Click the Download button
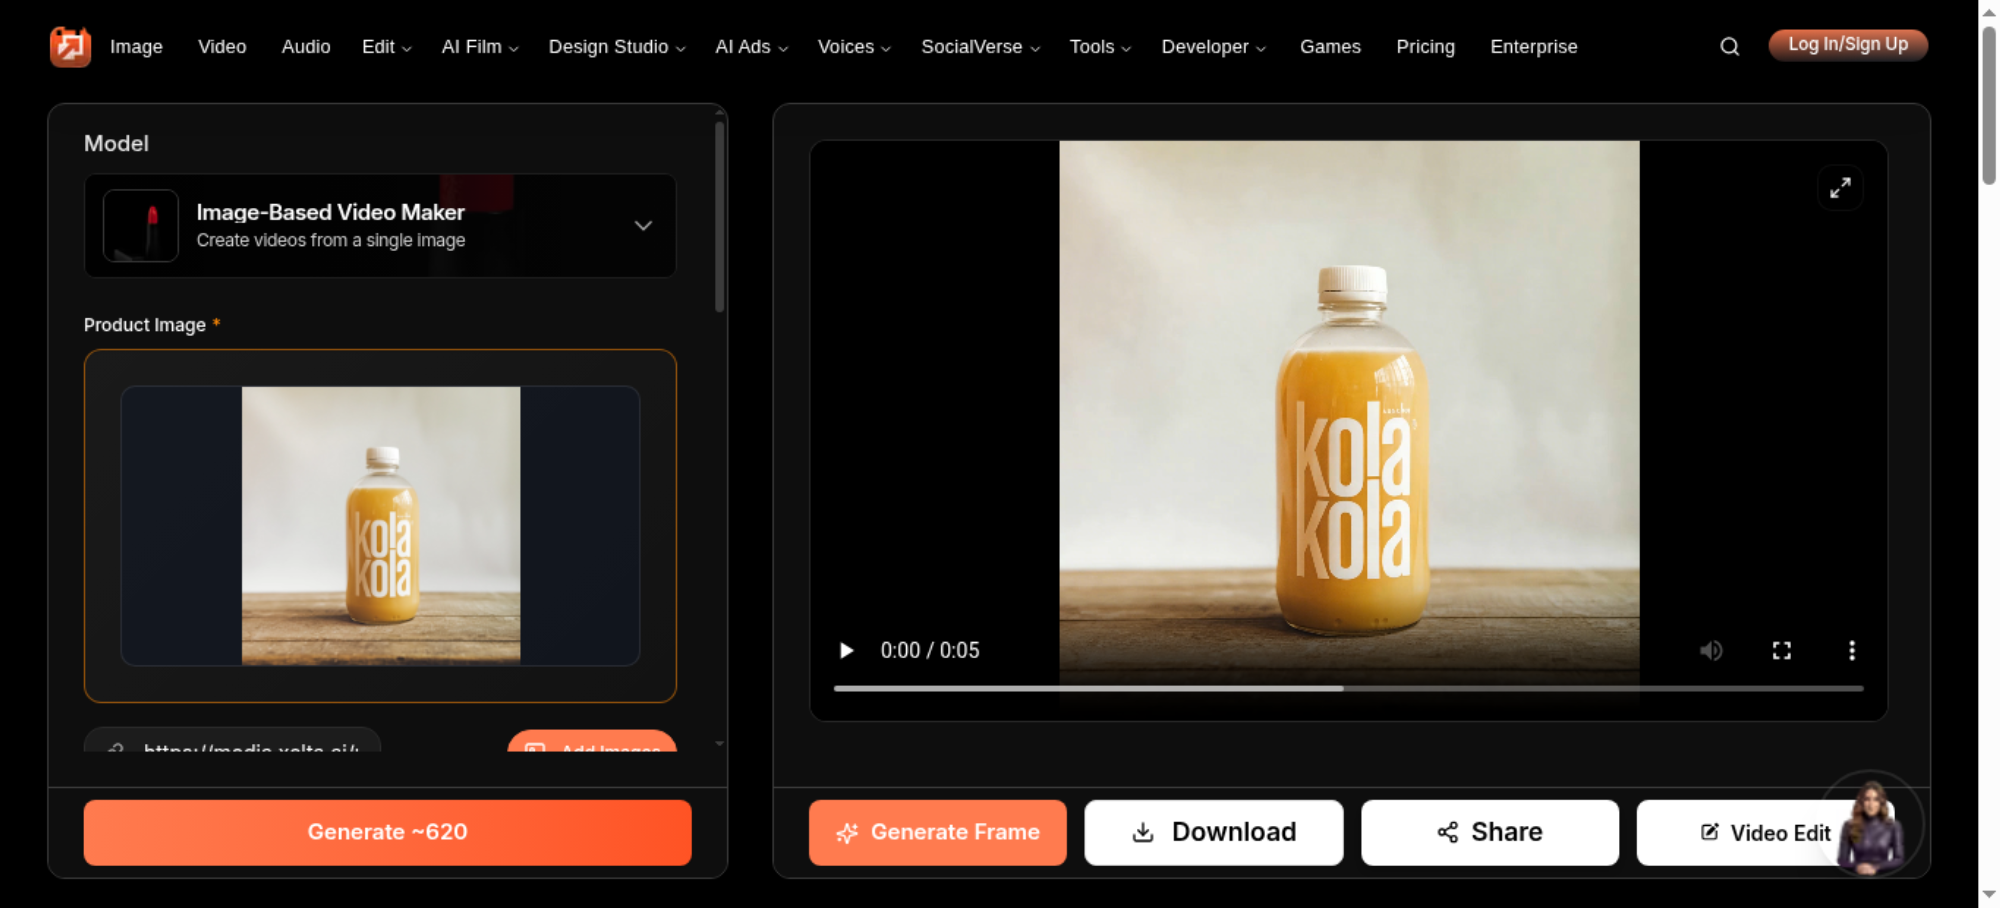This screenshot has width=2000, height=908. pos(1214,832)
